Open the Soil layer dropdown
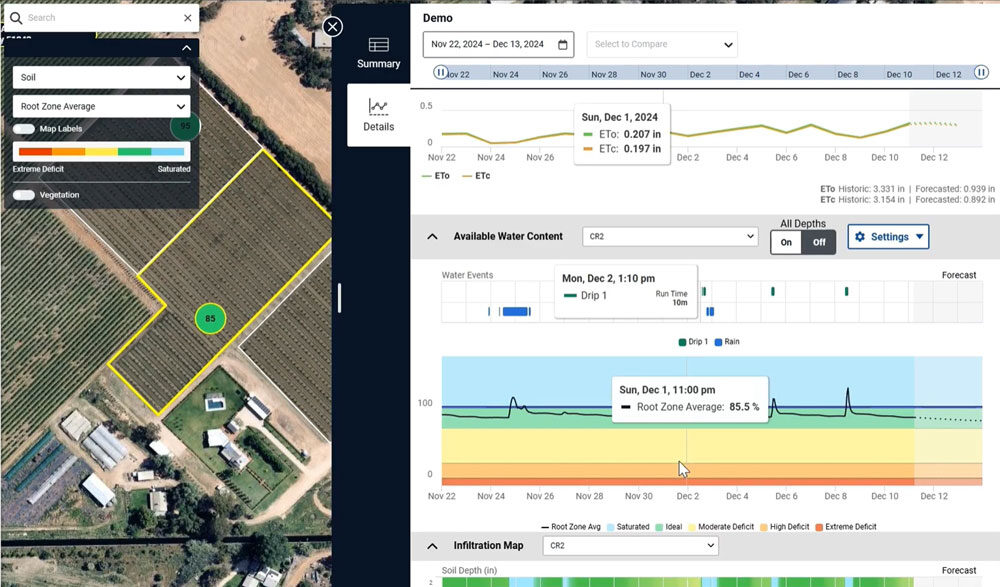This screenshot has height=587, width=1000. point(101,77)
